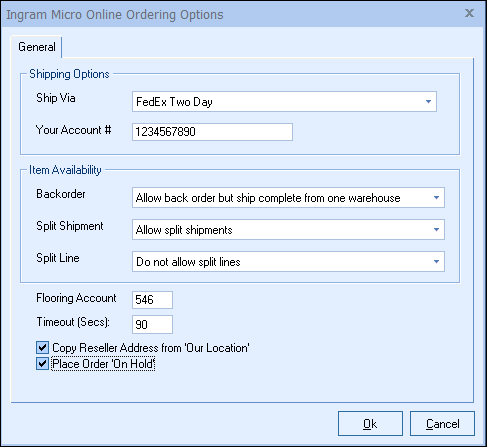Expand the Split Shipment dropdown arrow
The image size is (487, 447).
tap(436, 230)
